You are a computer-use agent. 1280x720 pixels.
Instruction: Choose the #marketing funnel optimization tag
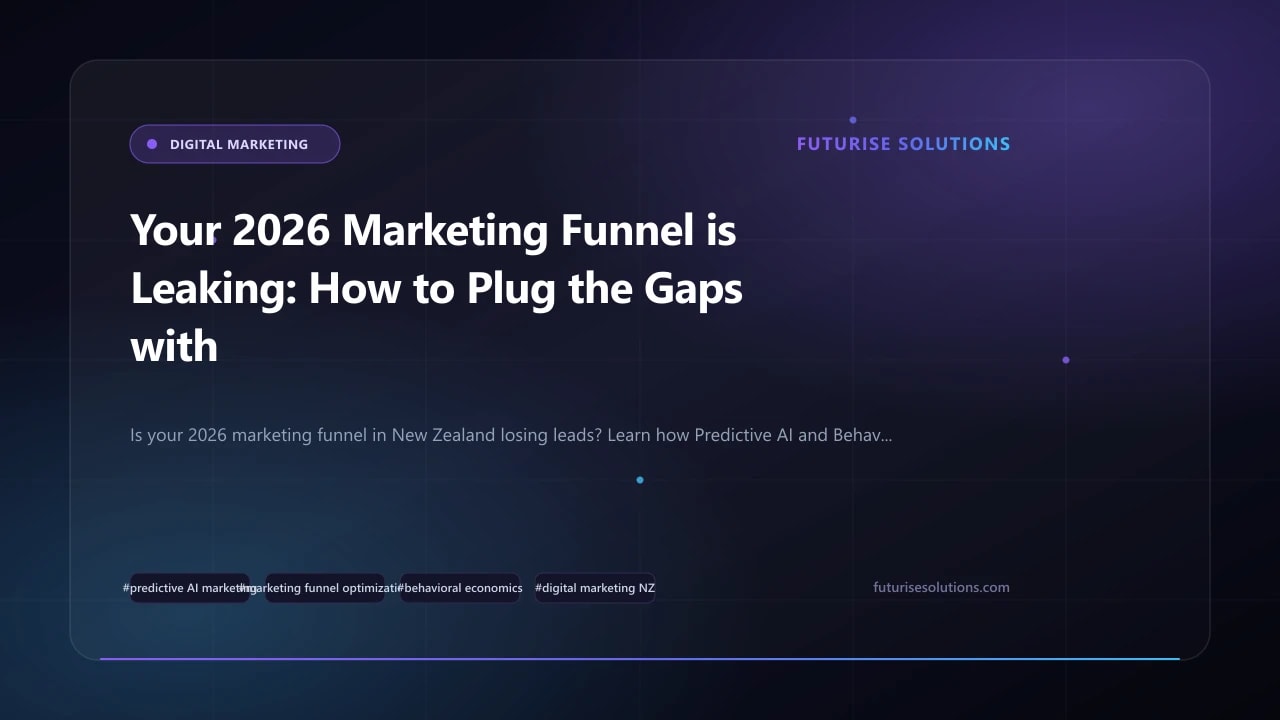[325, 588]
